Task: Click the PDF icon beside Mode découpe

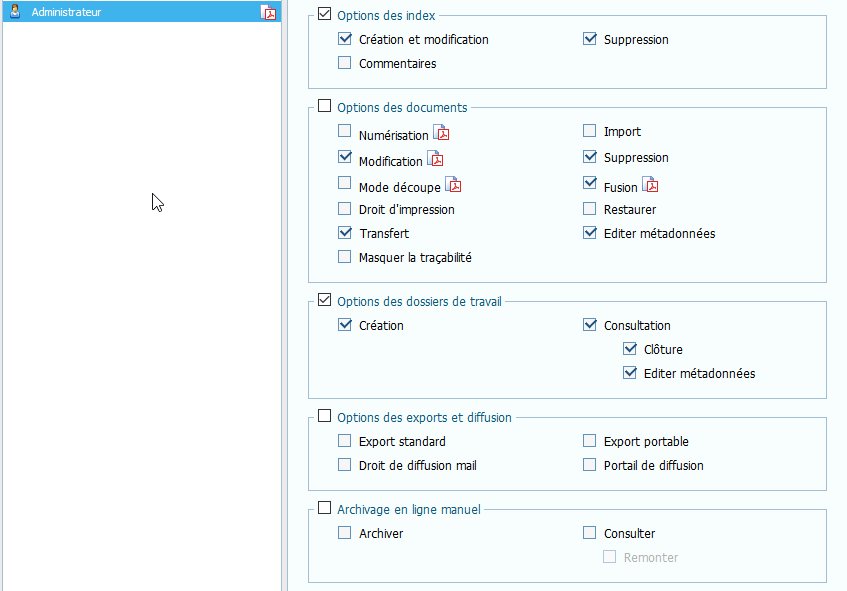Action: (453, 185)
